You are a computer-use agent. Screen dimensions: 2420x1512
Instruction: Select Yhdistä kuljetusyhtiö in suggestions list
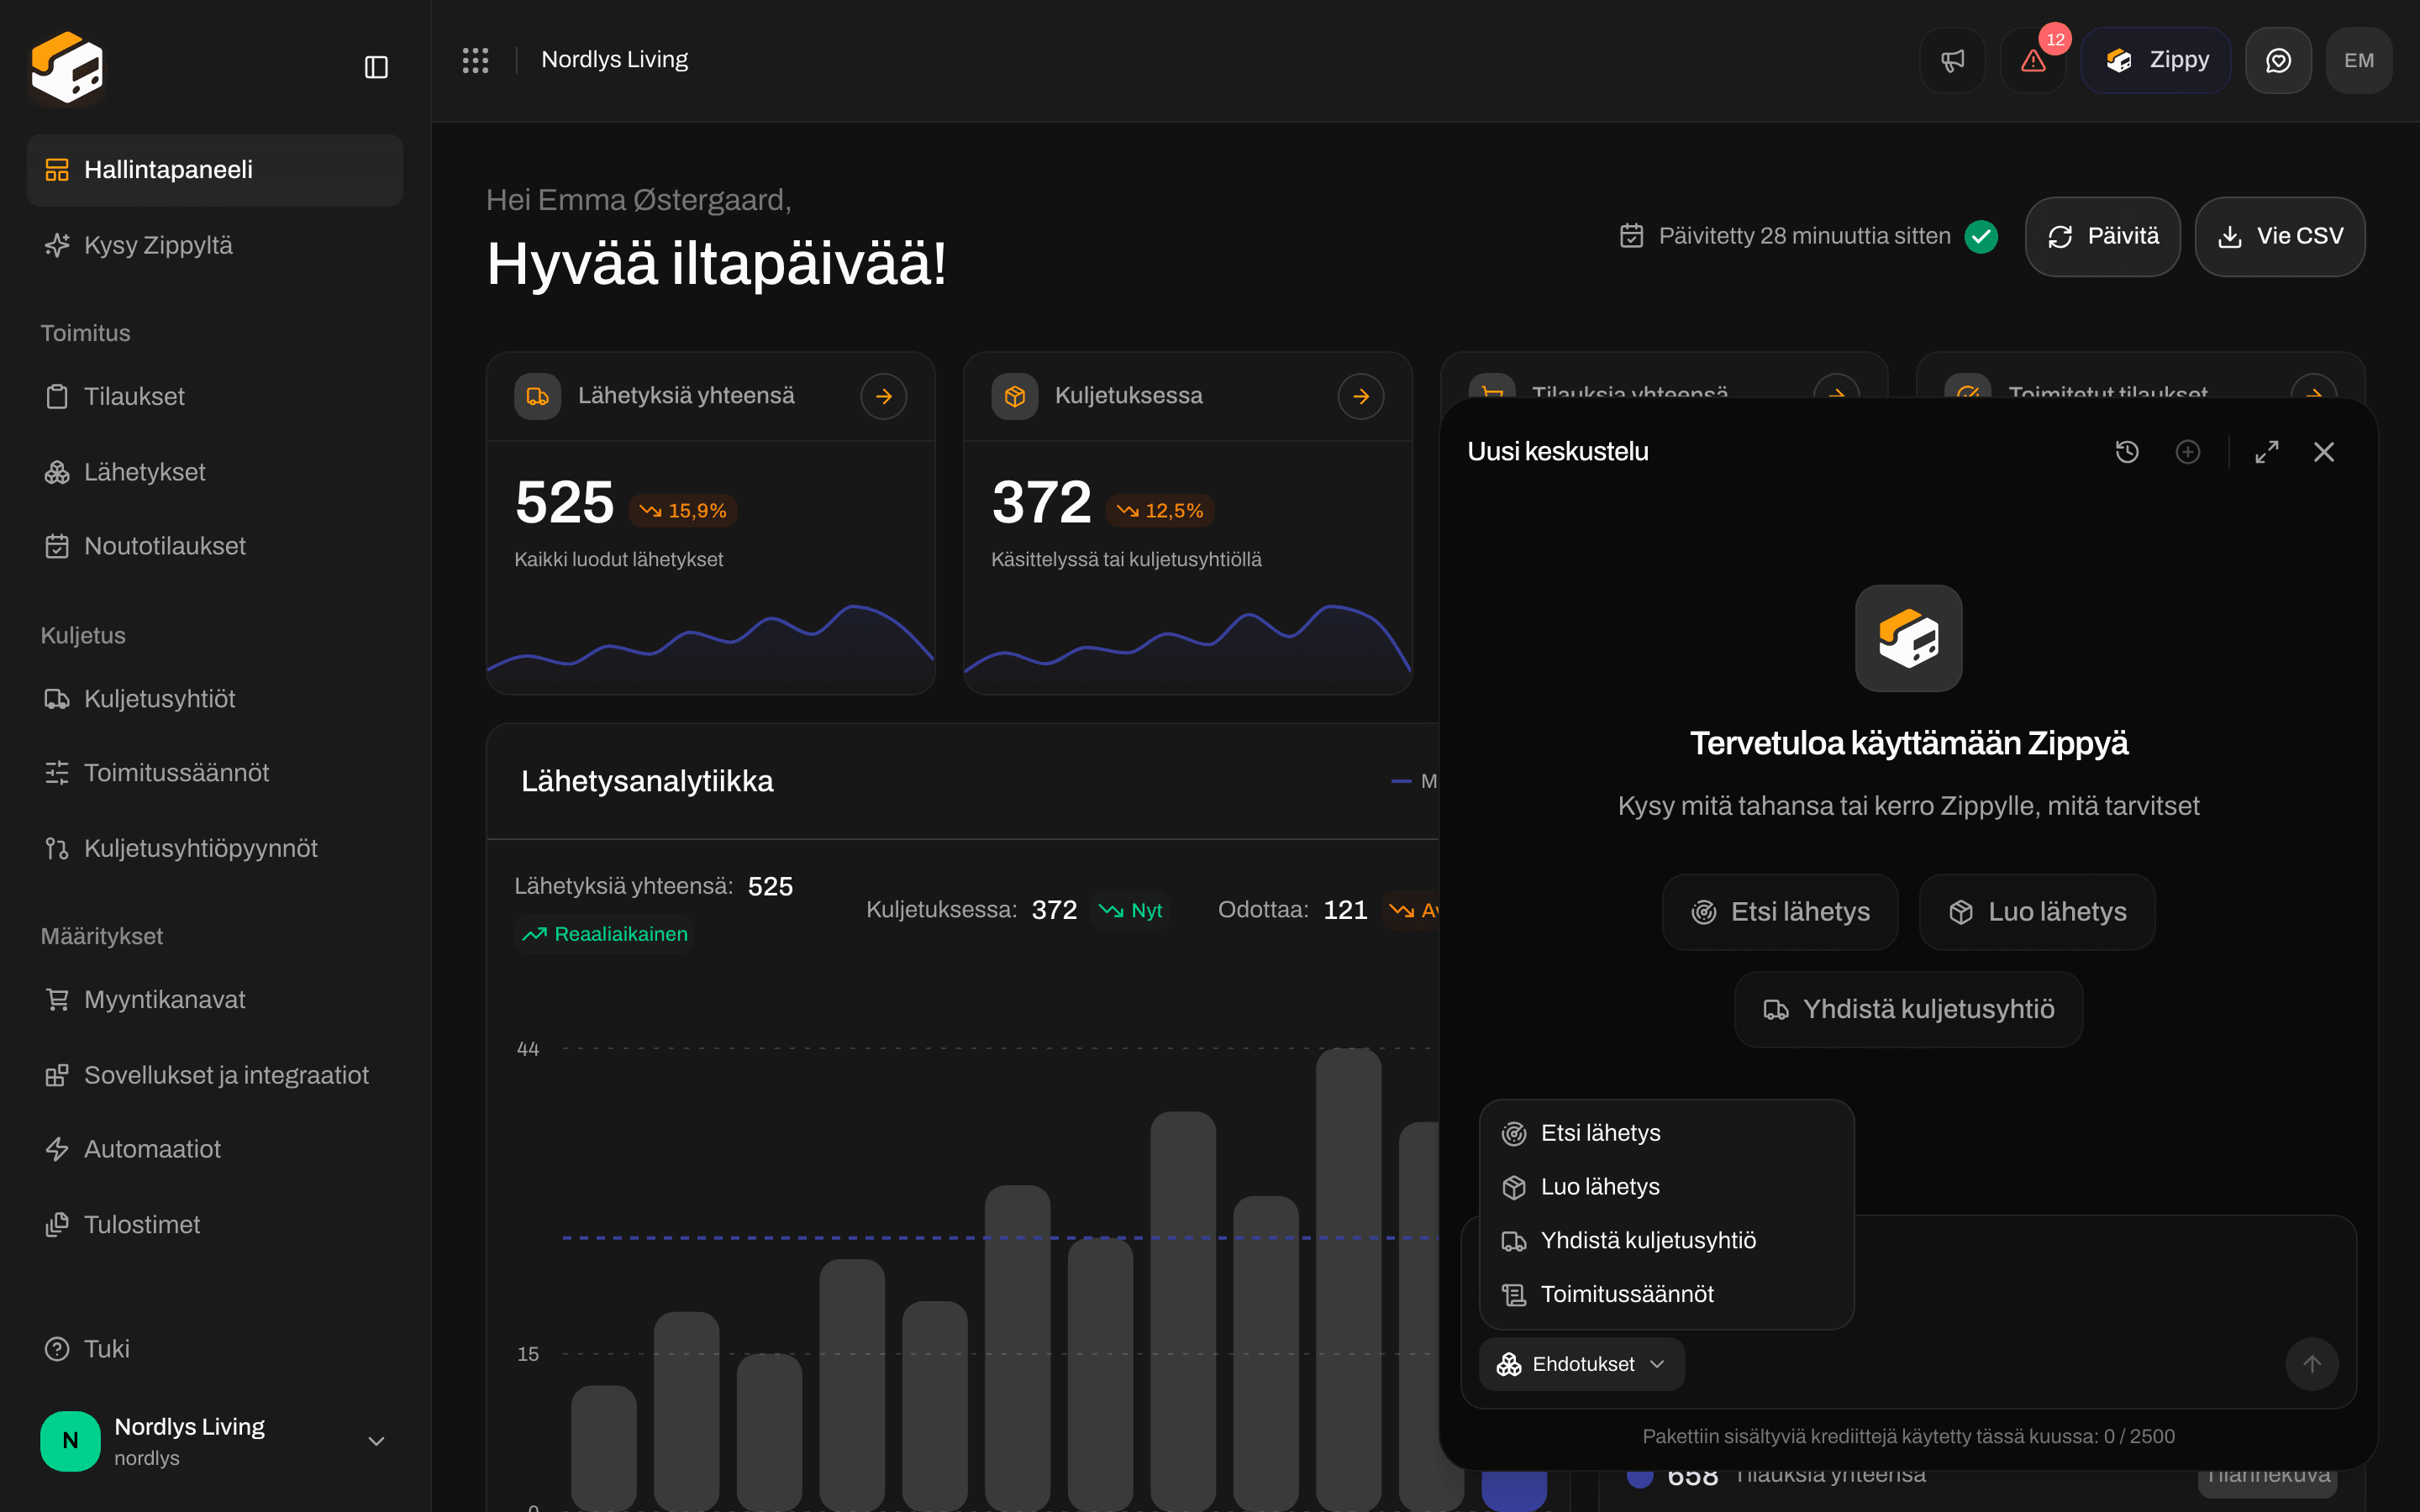[1666, 1241]
